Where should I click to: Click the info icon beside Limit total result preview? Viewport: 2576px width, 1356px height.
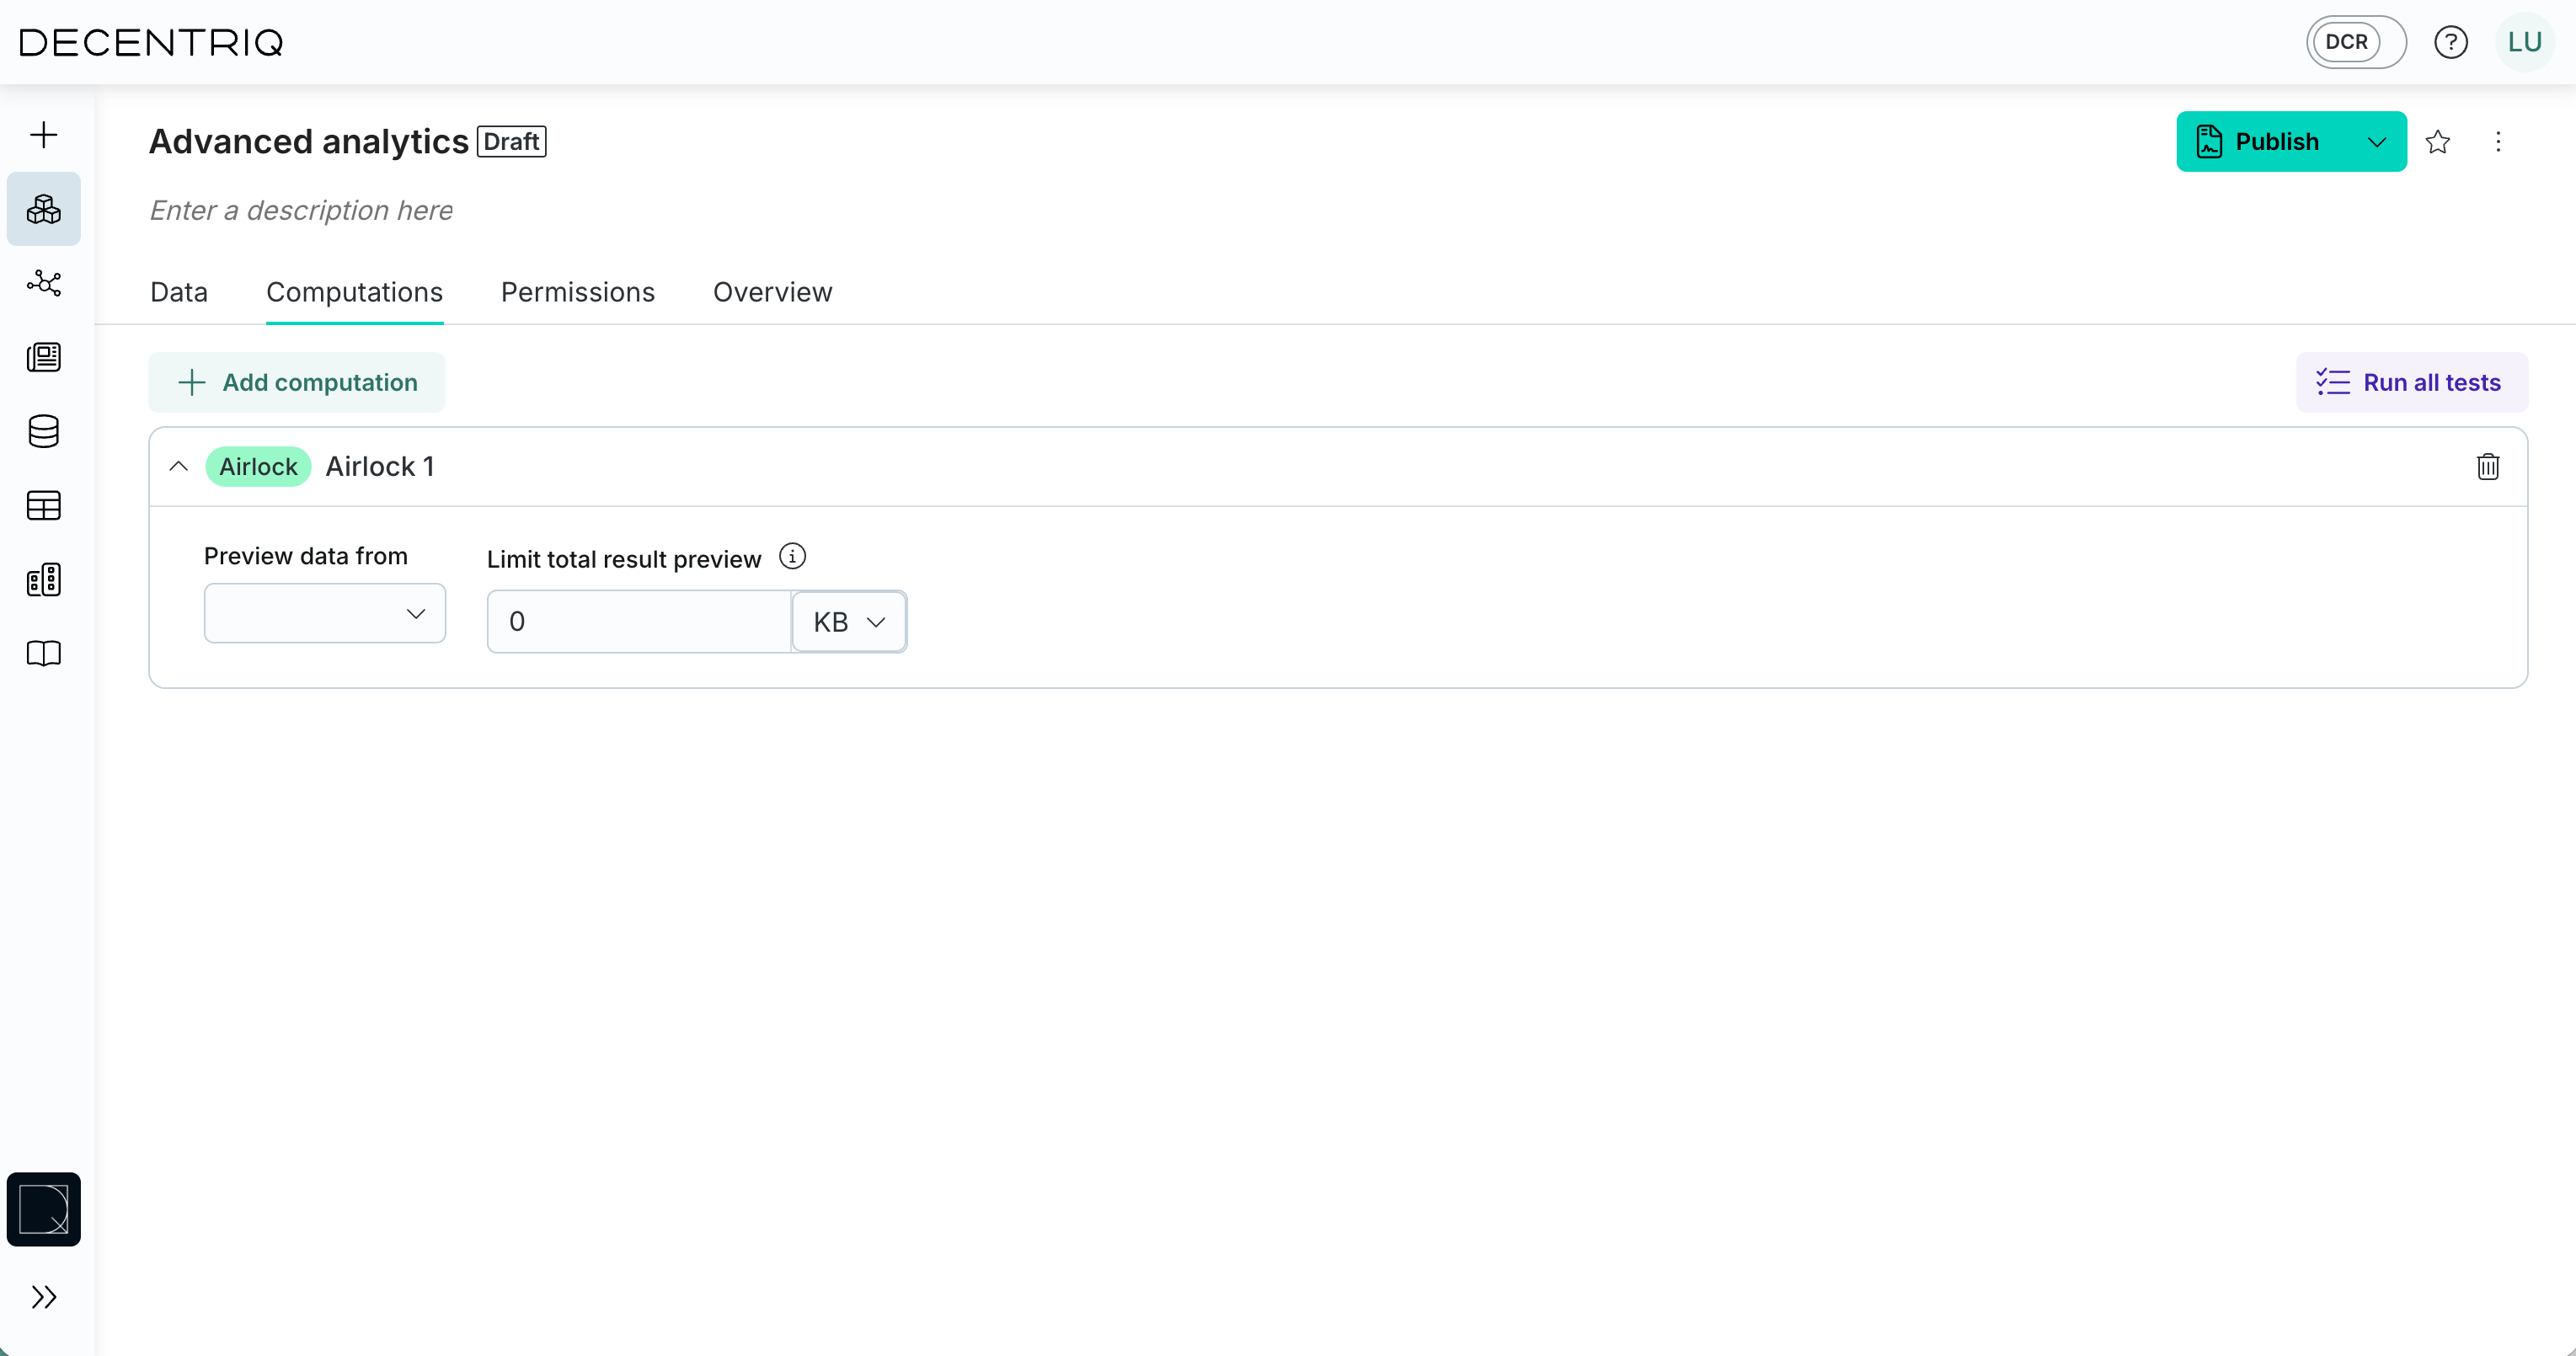(792, 556)
